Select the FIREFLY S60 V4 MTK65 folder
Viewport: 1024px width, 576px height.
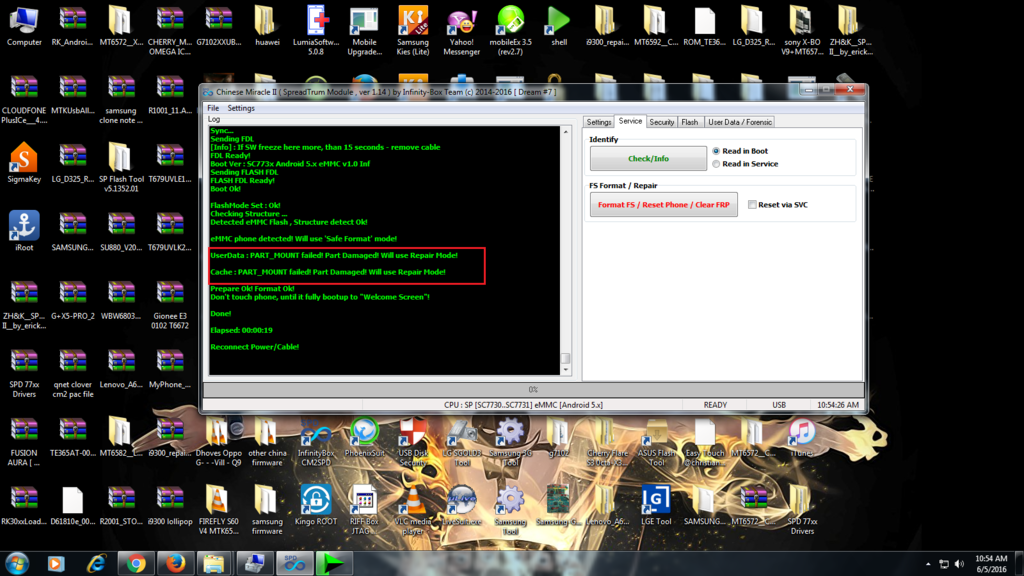pyautogui.click(x=219, y=510)
